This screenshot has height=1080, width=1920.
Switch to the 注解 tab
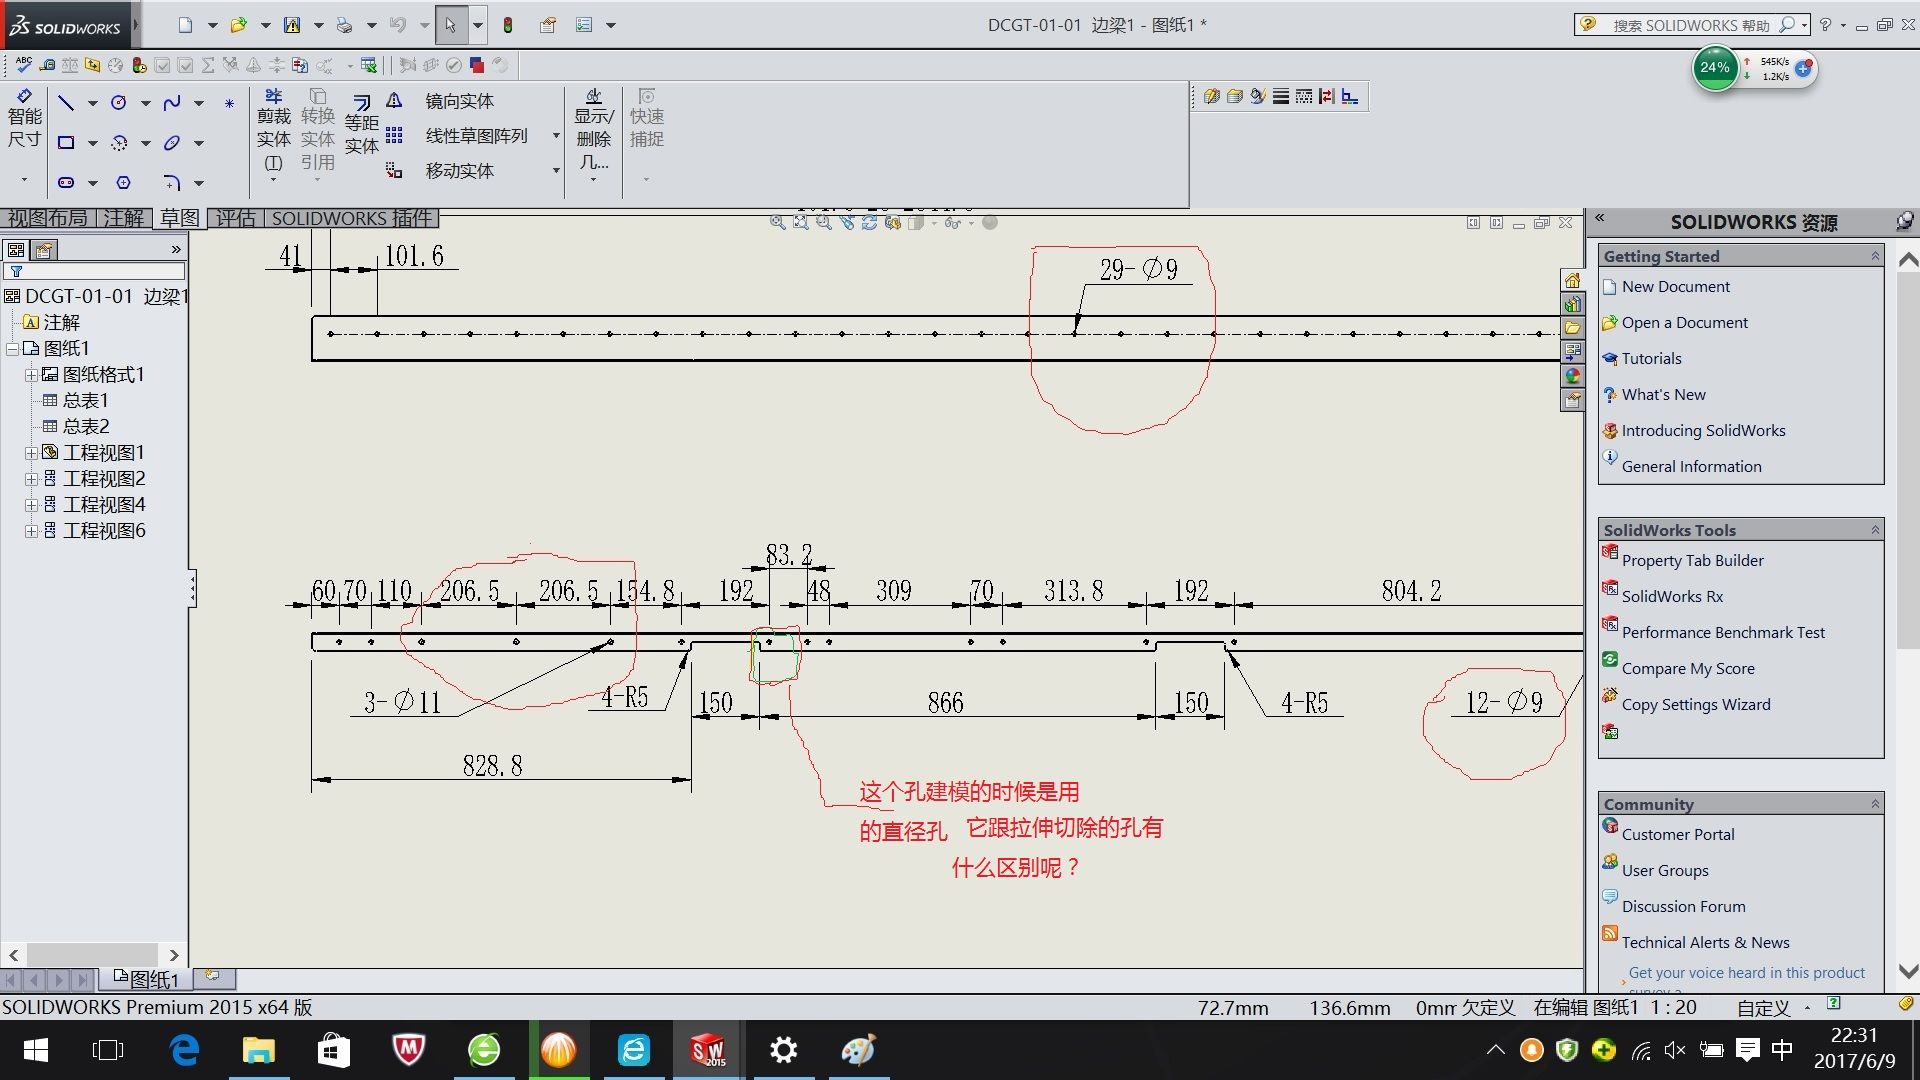pyautogui.click(x=124, y=218)
